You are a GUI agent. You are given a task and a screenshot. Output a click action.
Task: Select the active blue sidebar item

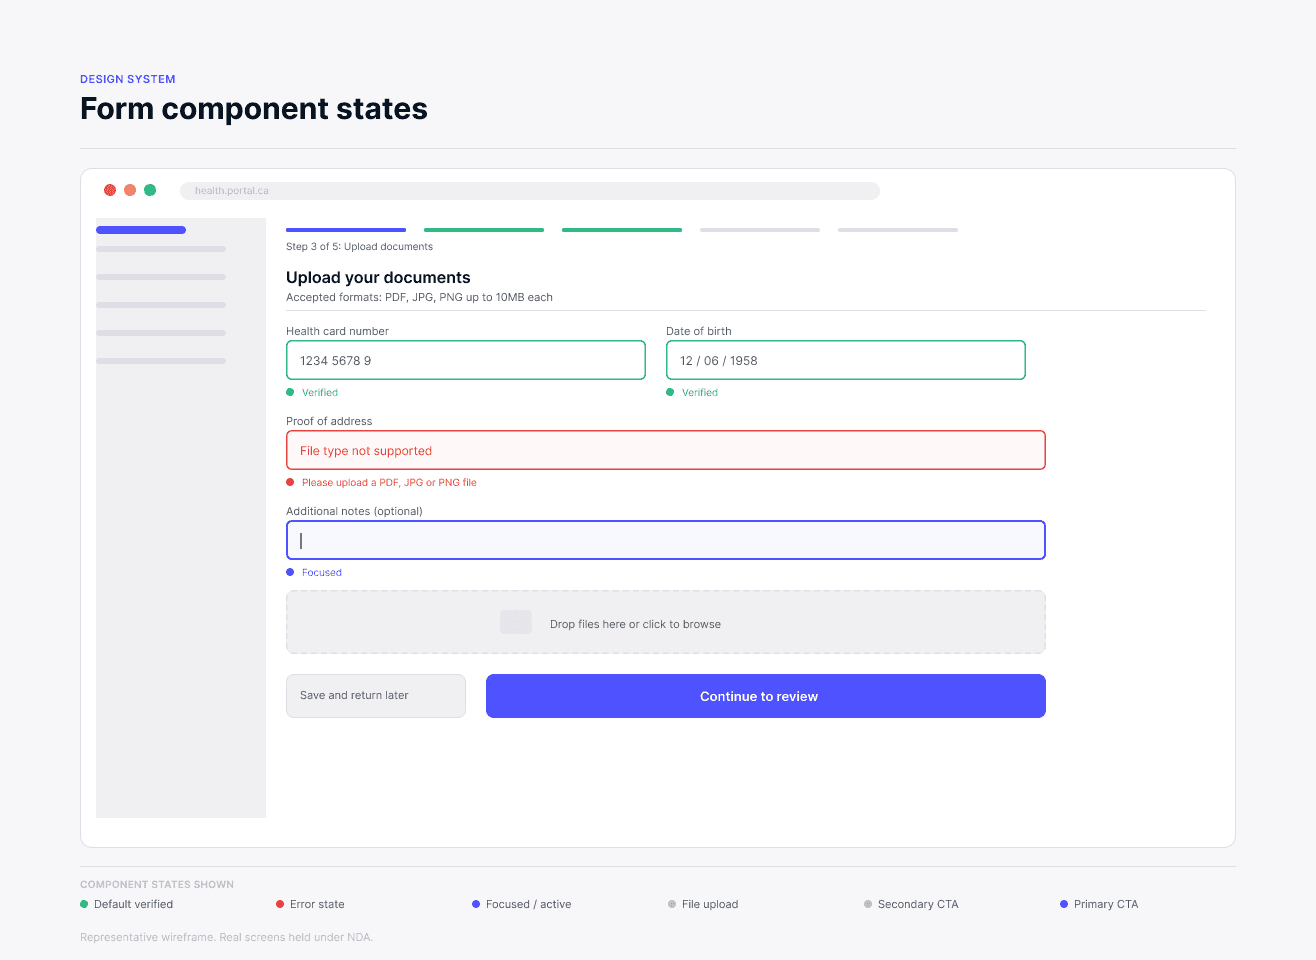[141, 230]
